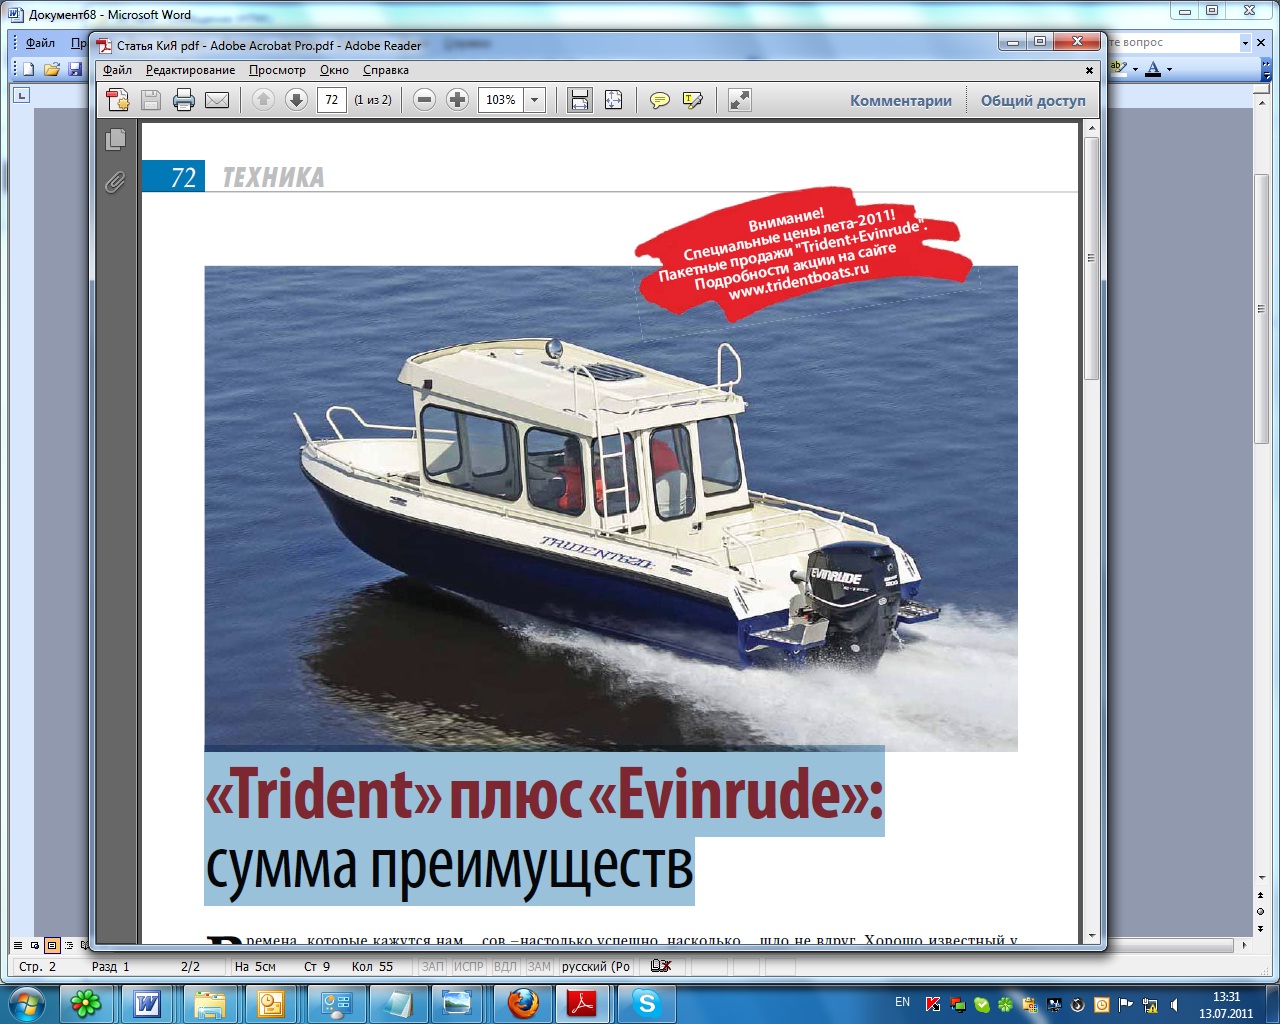Toggle the ЗАП macro recording status indicator
The height and width of the screenshot is (1024, 1280).
pos(432,967)
